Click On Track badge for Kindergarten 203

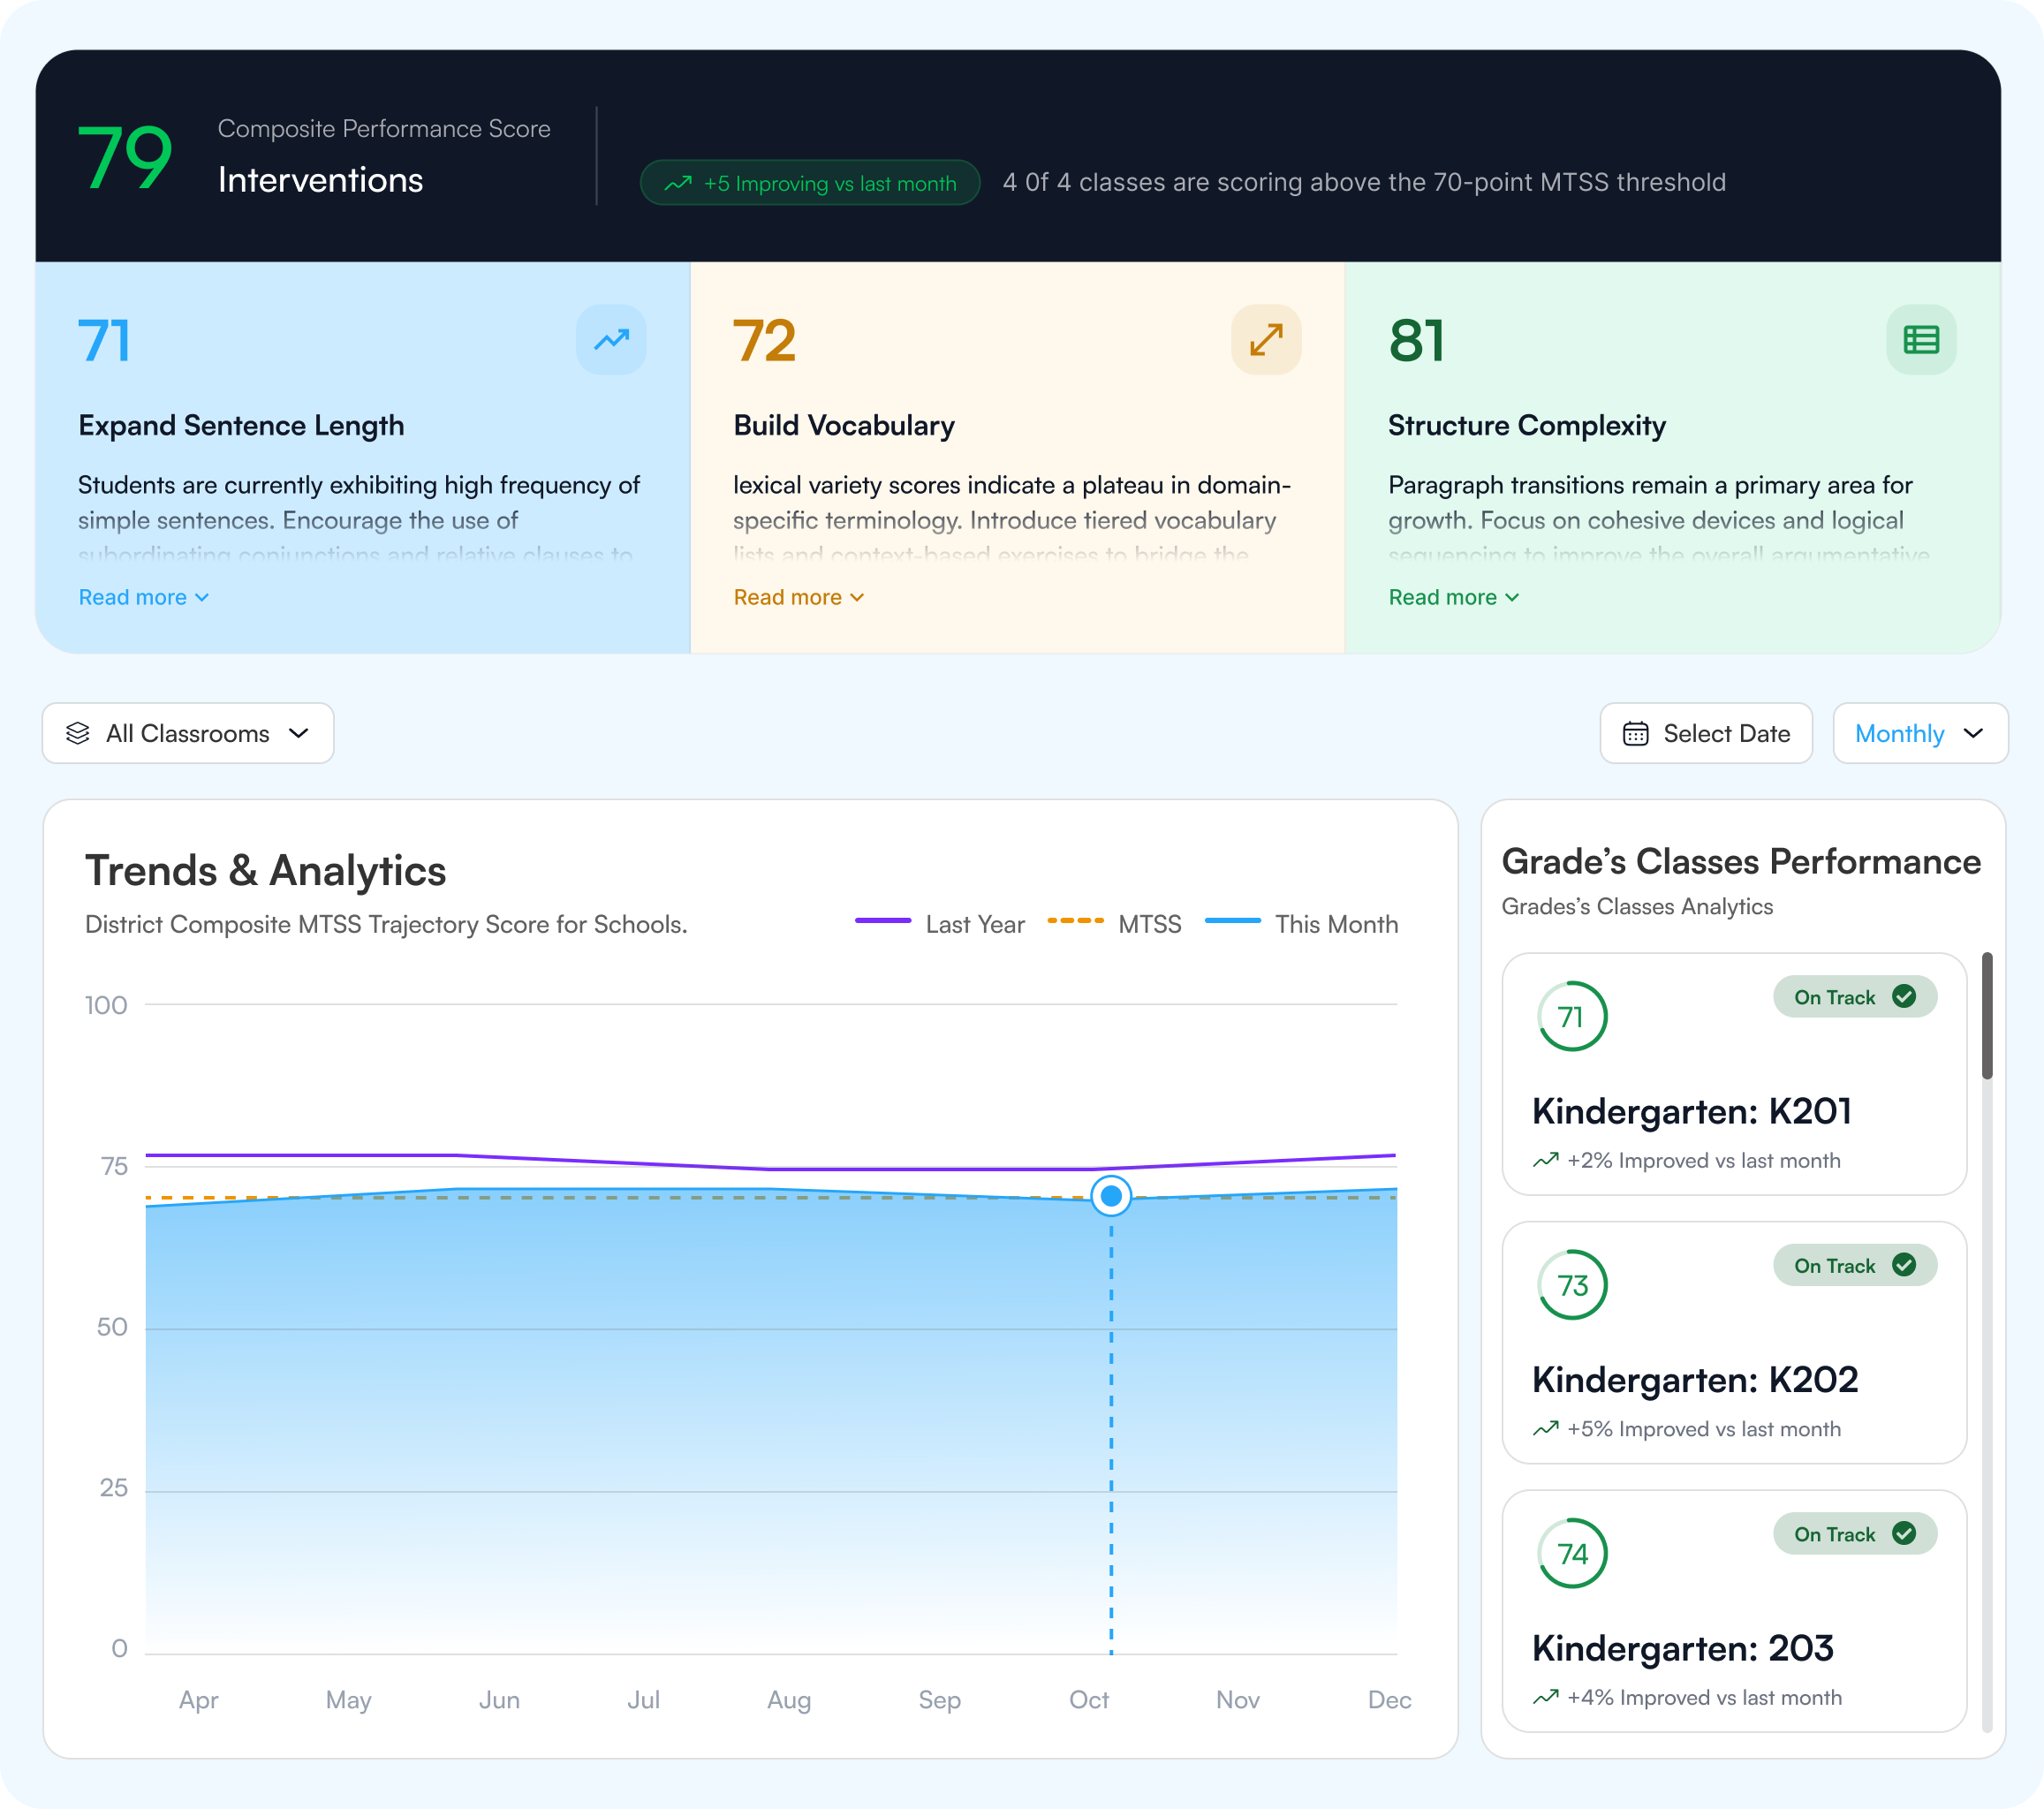click(x=1855, y=1534)
